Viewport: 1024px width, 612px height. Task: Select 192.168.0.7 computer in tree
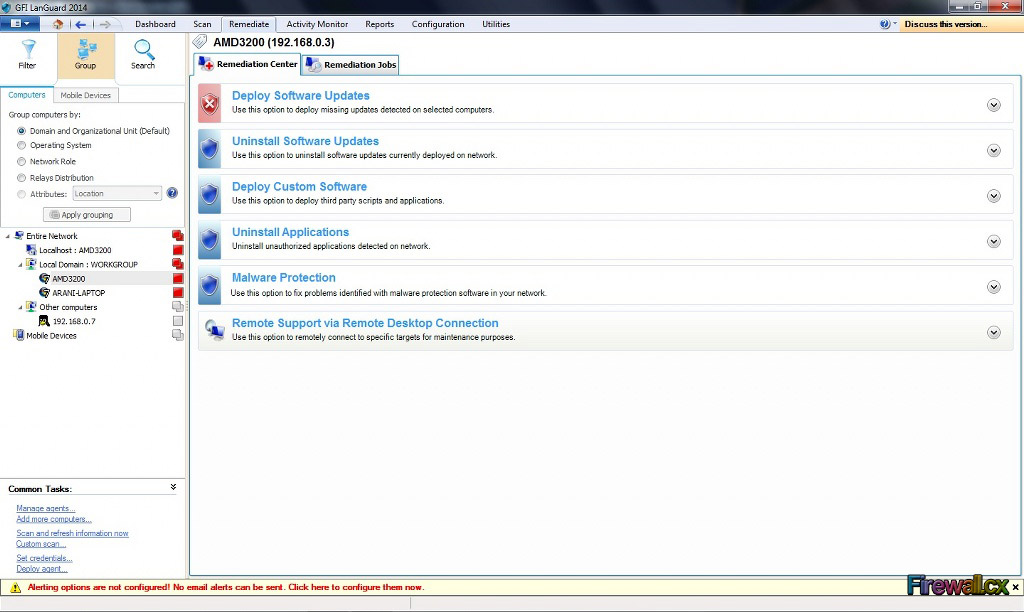[74, 321]
